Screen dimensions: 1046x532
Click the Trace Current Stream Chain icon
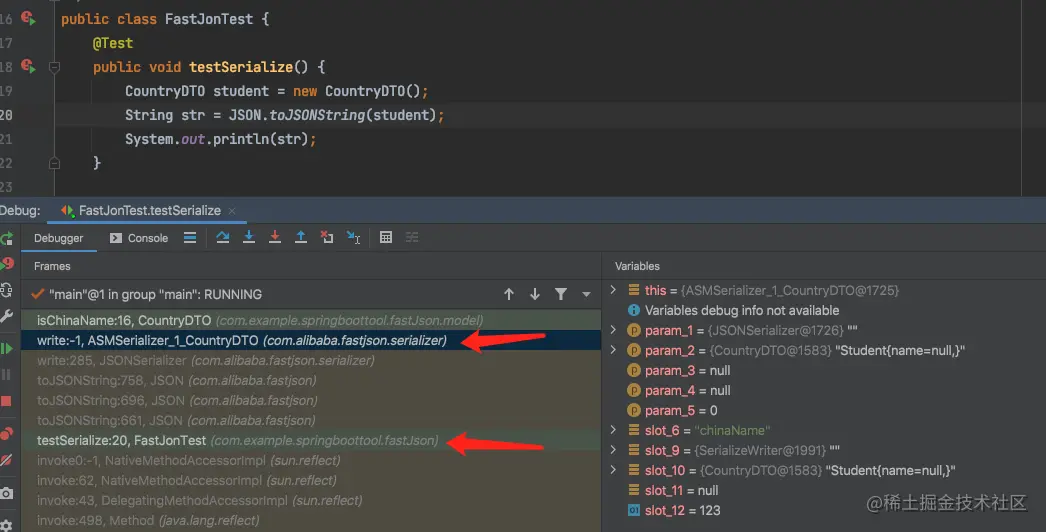412,238
